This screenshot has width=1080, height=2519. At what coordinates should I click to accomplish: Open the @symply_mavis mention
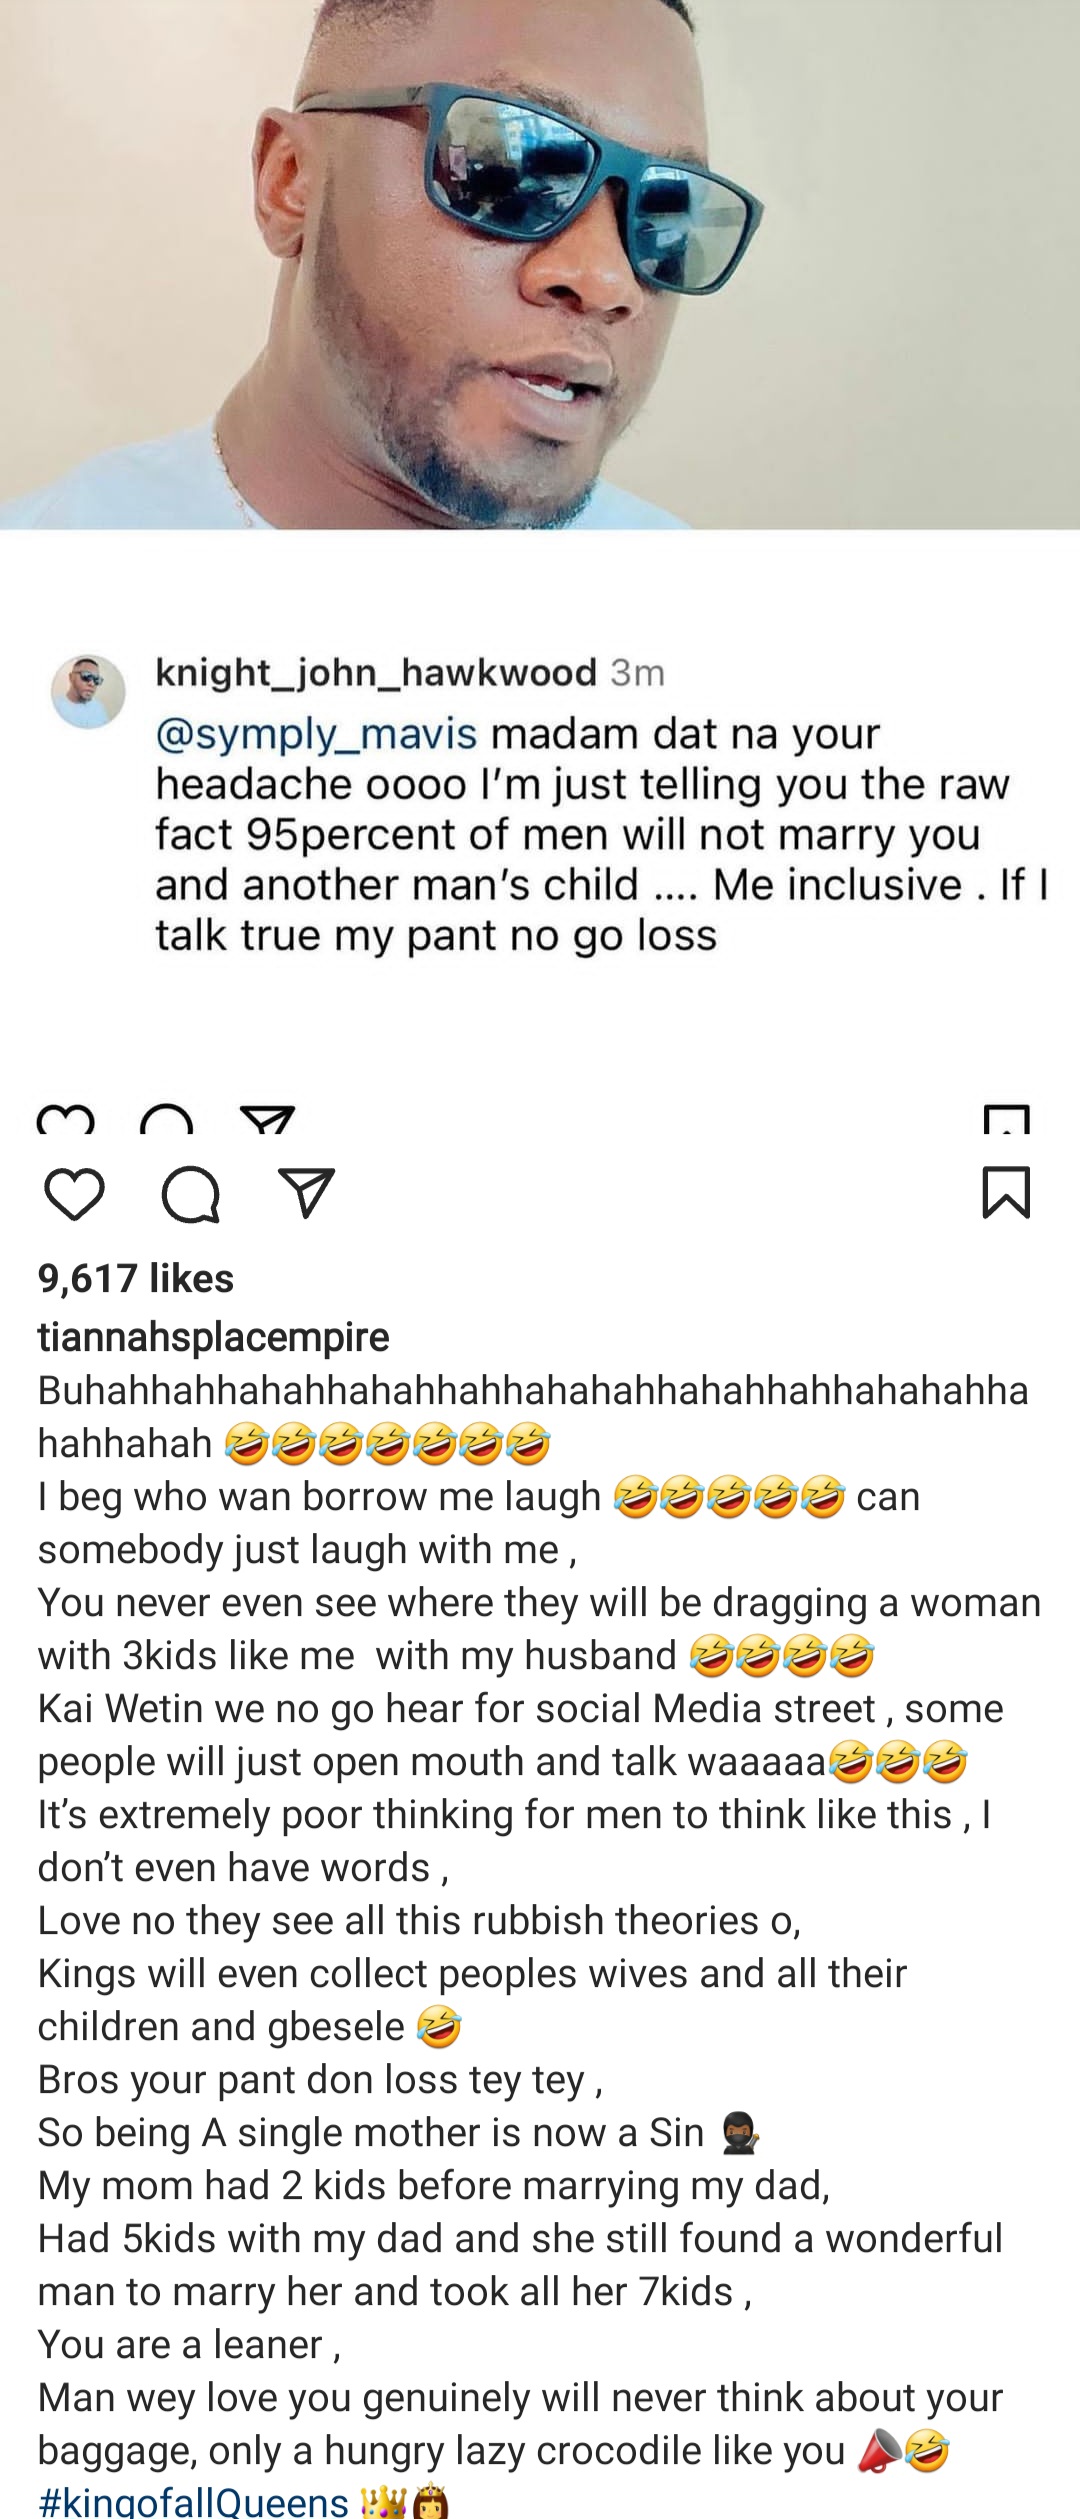click(x=316, y=734)
